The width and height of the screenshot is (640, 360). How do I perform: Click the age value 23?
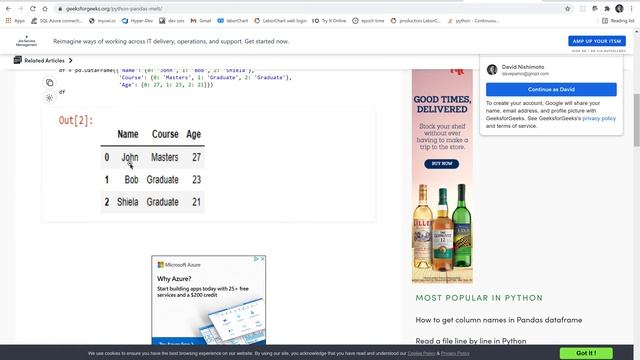click(x=196, y=180)
